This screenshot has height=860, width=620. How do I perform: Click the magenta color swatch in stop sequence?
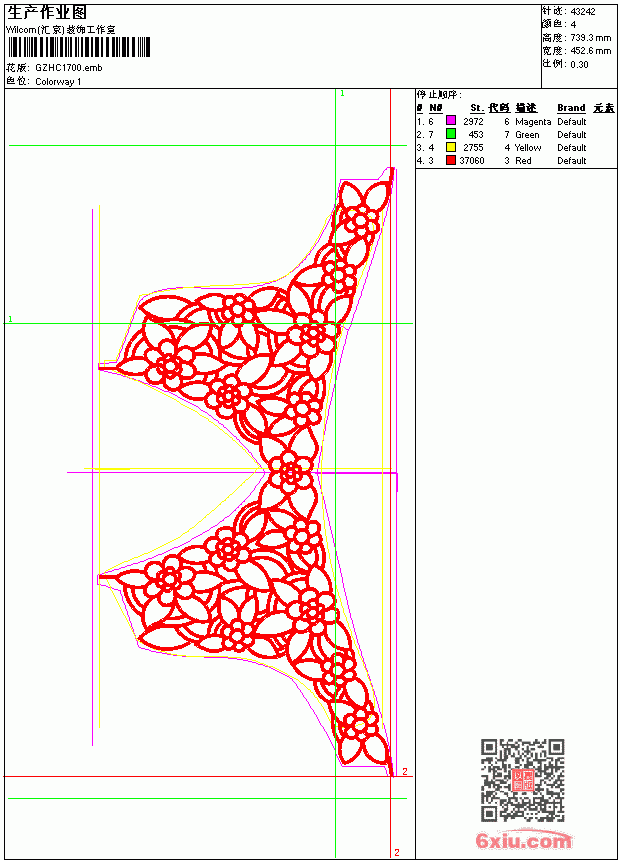(x=450, y=121)
